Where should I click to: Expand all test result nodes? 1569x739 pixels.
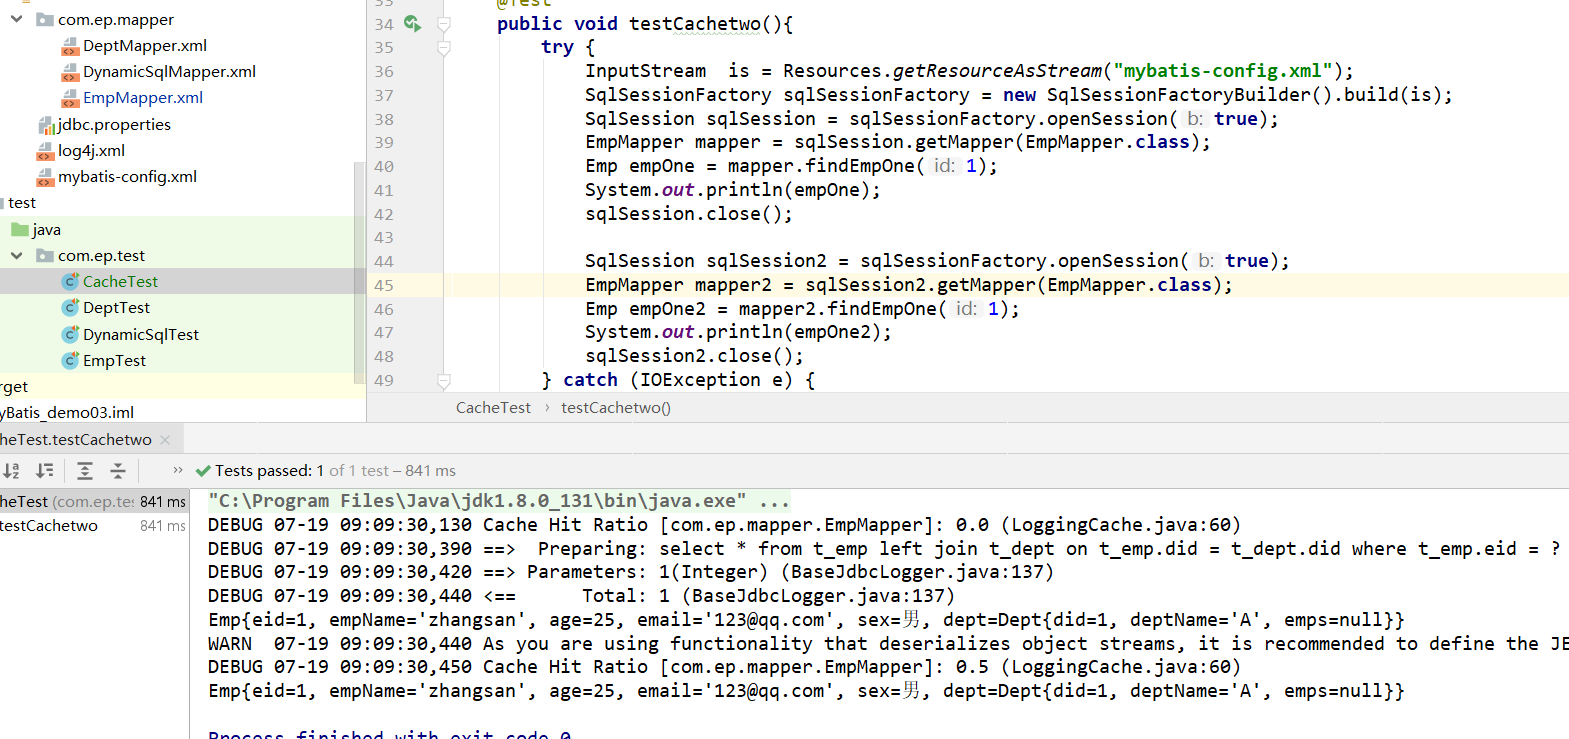click(x=85, y=470)
